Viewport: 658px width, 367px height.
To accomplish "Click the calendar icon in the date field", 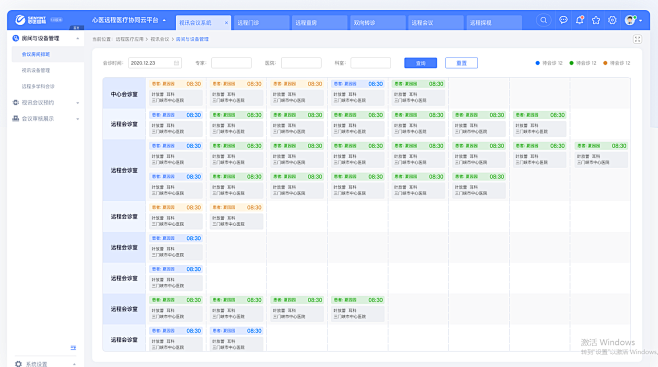I will click(177, 63).
